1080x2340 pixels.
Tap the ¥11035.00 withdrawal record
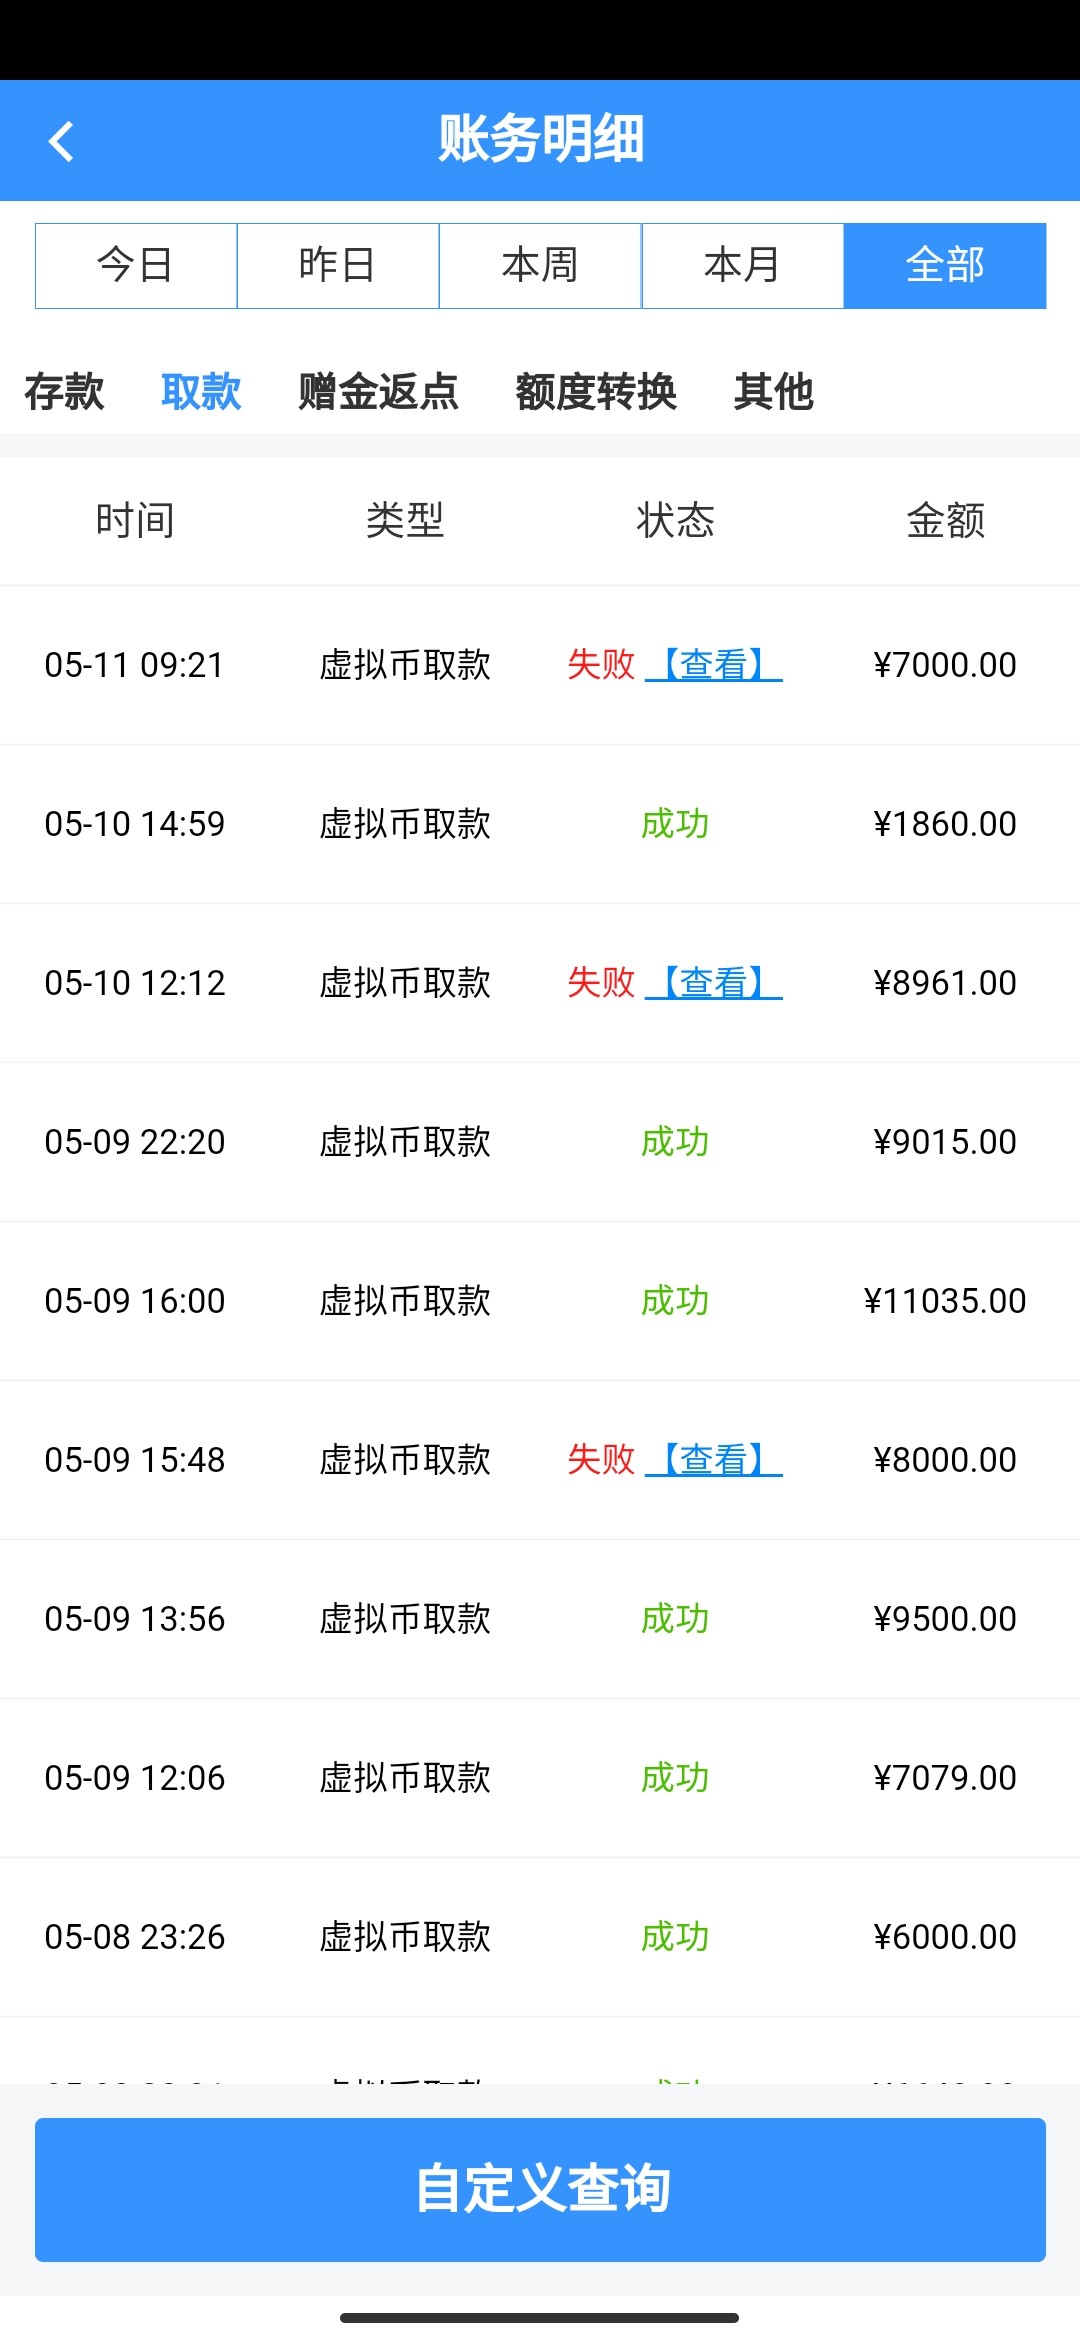[x=540, y=1300]
